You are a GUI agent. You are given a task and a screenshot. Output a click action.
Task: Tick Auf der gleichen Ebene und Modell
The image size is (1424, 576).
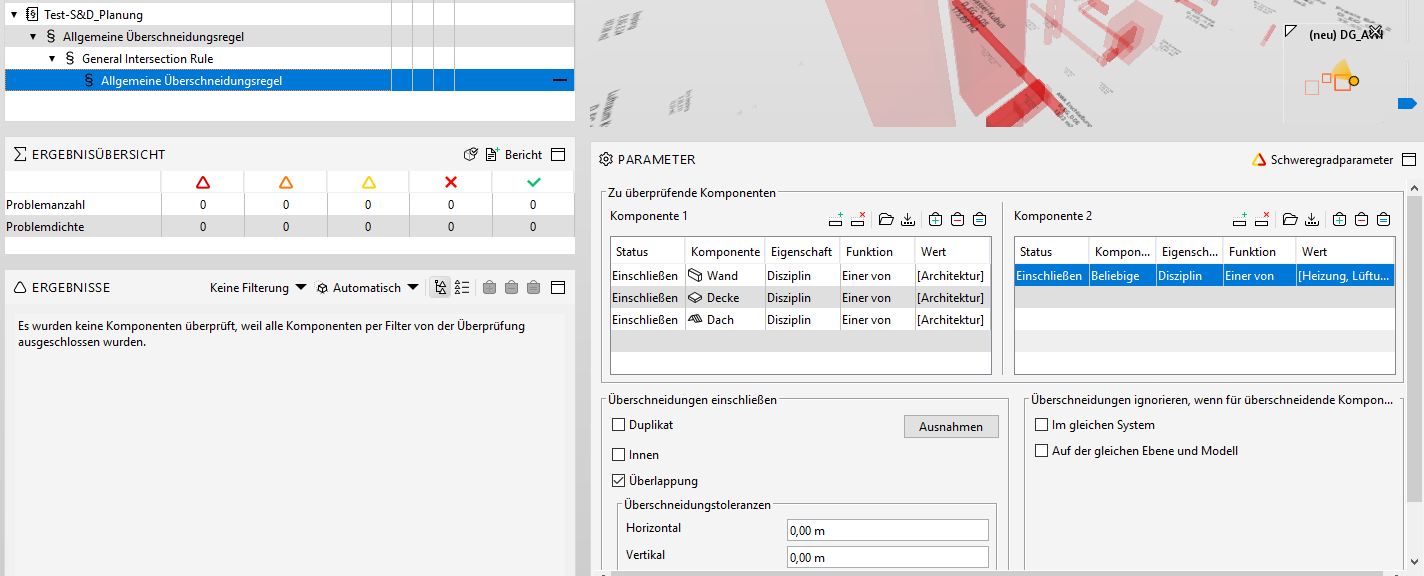click(x=1042, y=451)
